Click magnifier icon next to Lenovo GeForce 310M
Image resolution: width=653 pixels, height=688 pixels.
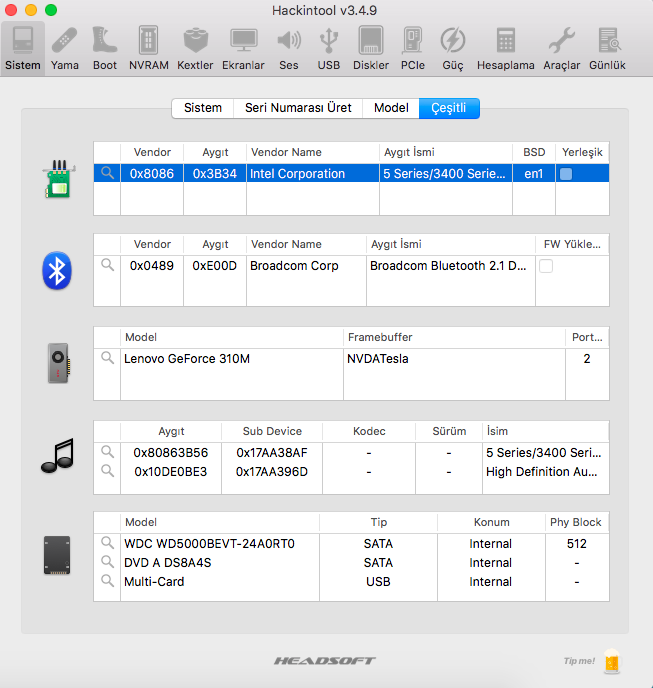point(107,358)
